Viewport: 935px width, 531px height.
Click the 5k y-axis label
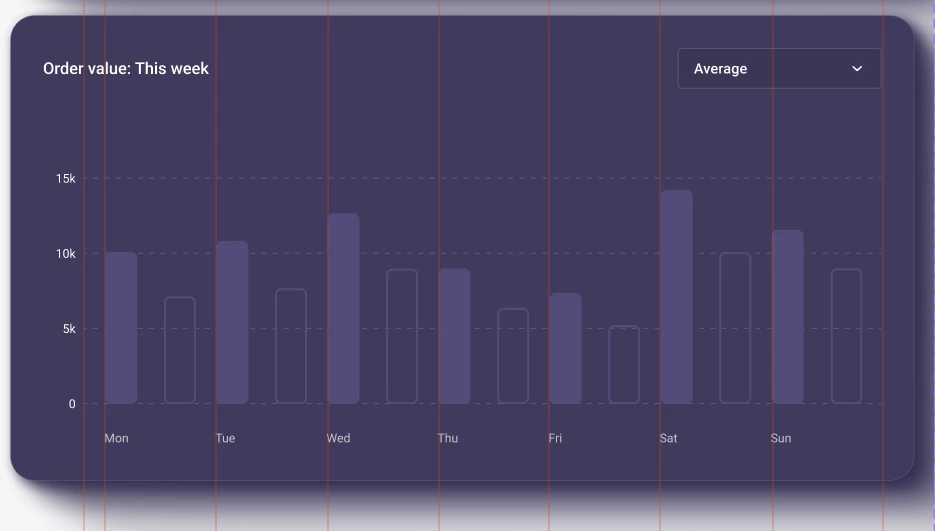point(69,329)
